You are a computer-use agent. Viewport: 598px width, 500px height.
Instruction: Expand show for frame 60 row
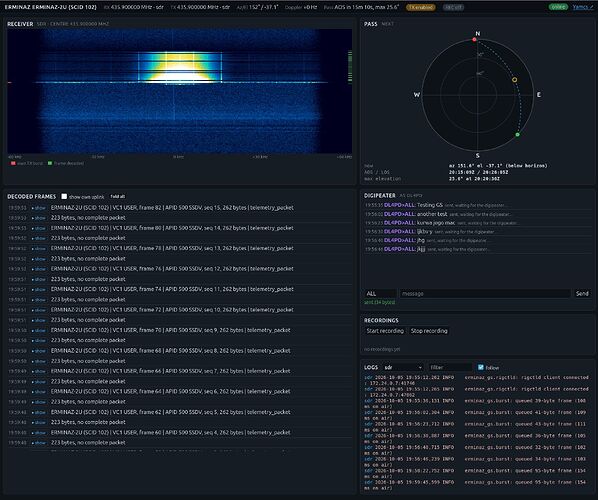[x=39, y=432]
